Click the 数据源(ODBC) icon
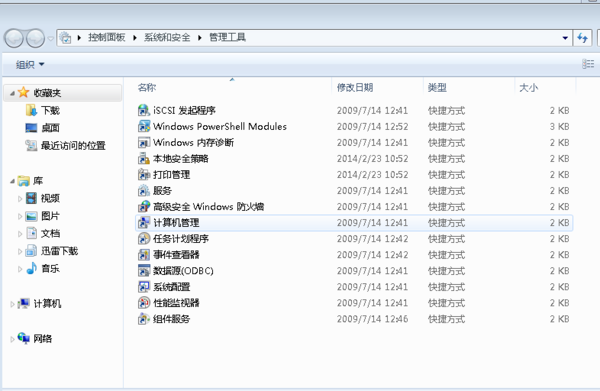Viewport: 600px width, 391px height. click(x=143, y=271)
